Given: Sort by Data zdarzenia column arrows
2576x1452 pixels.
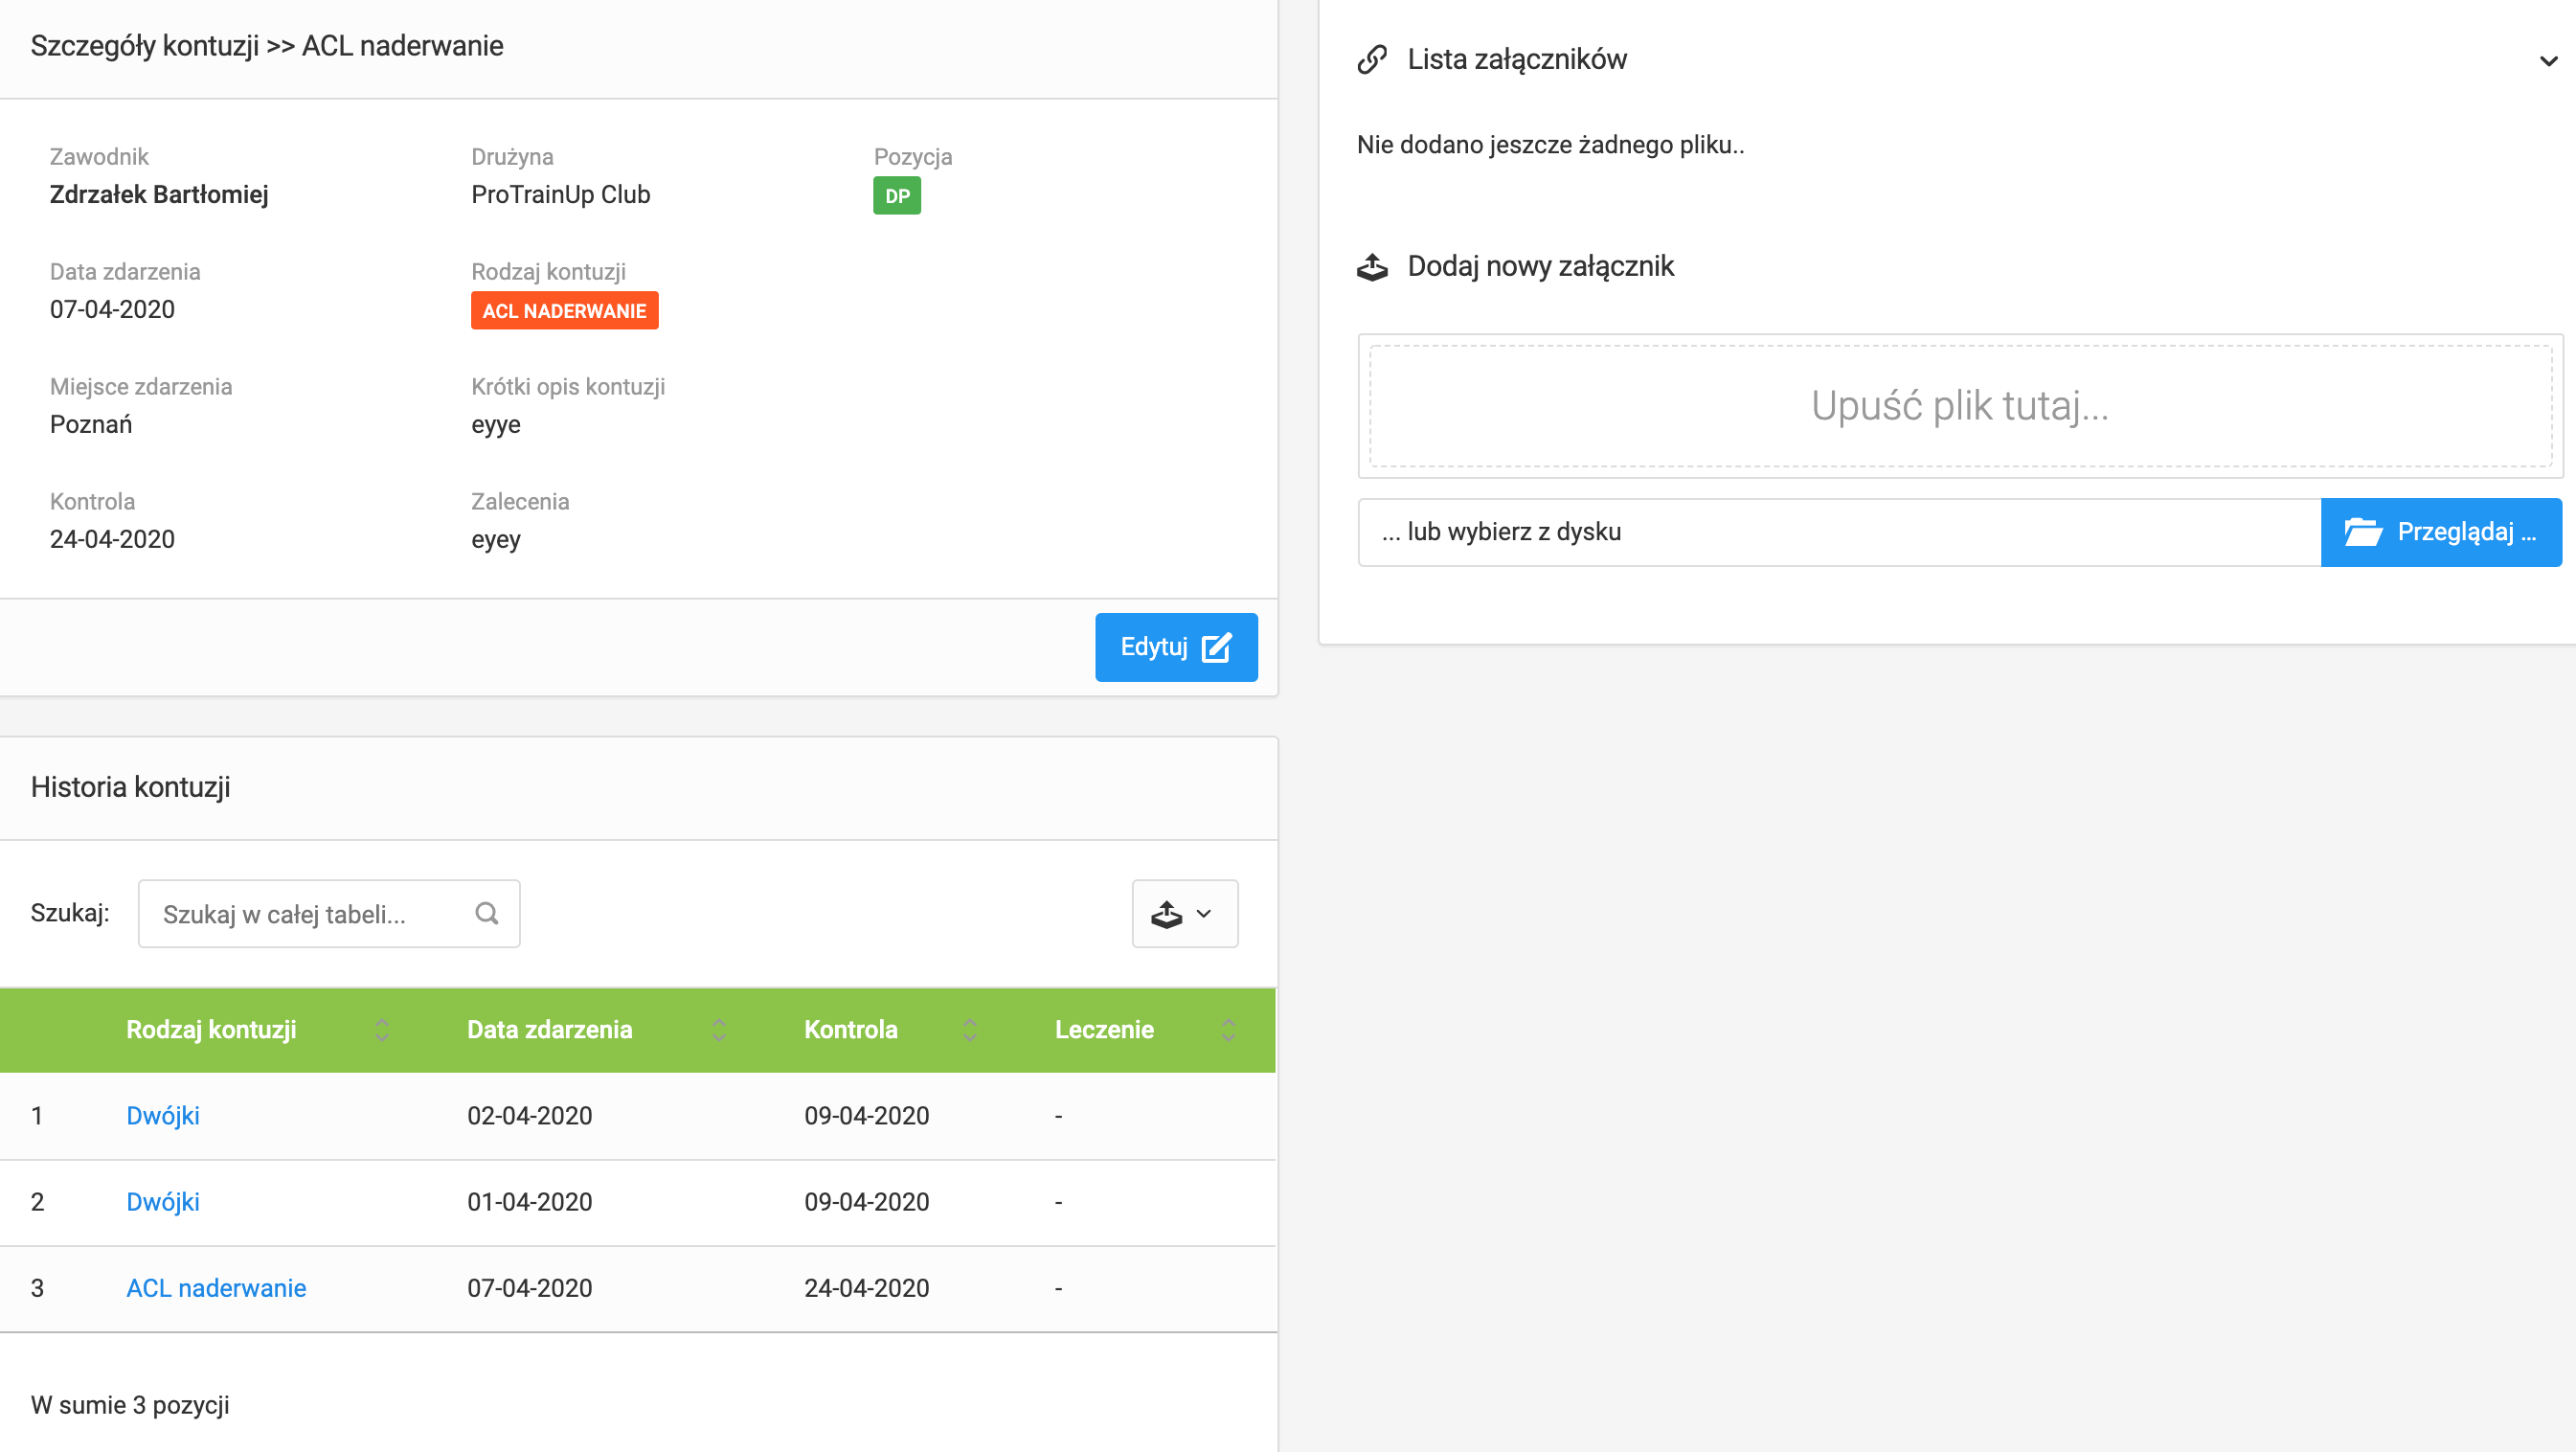Looking at the screenshot, I should (x=719, y=1030).
